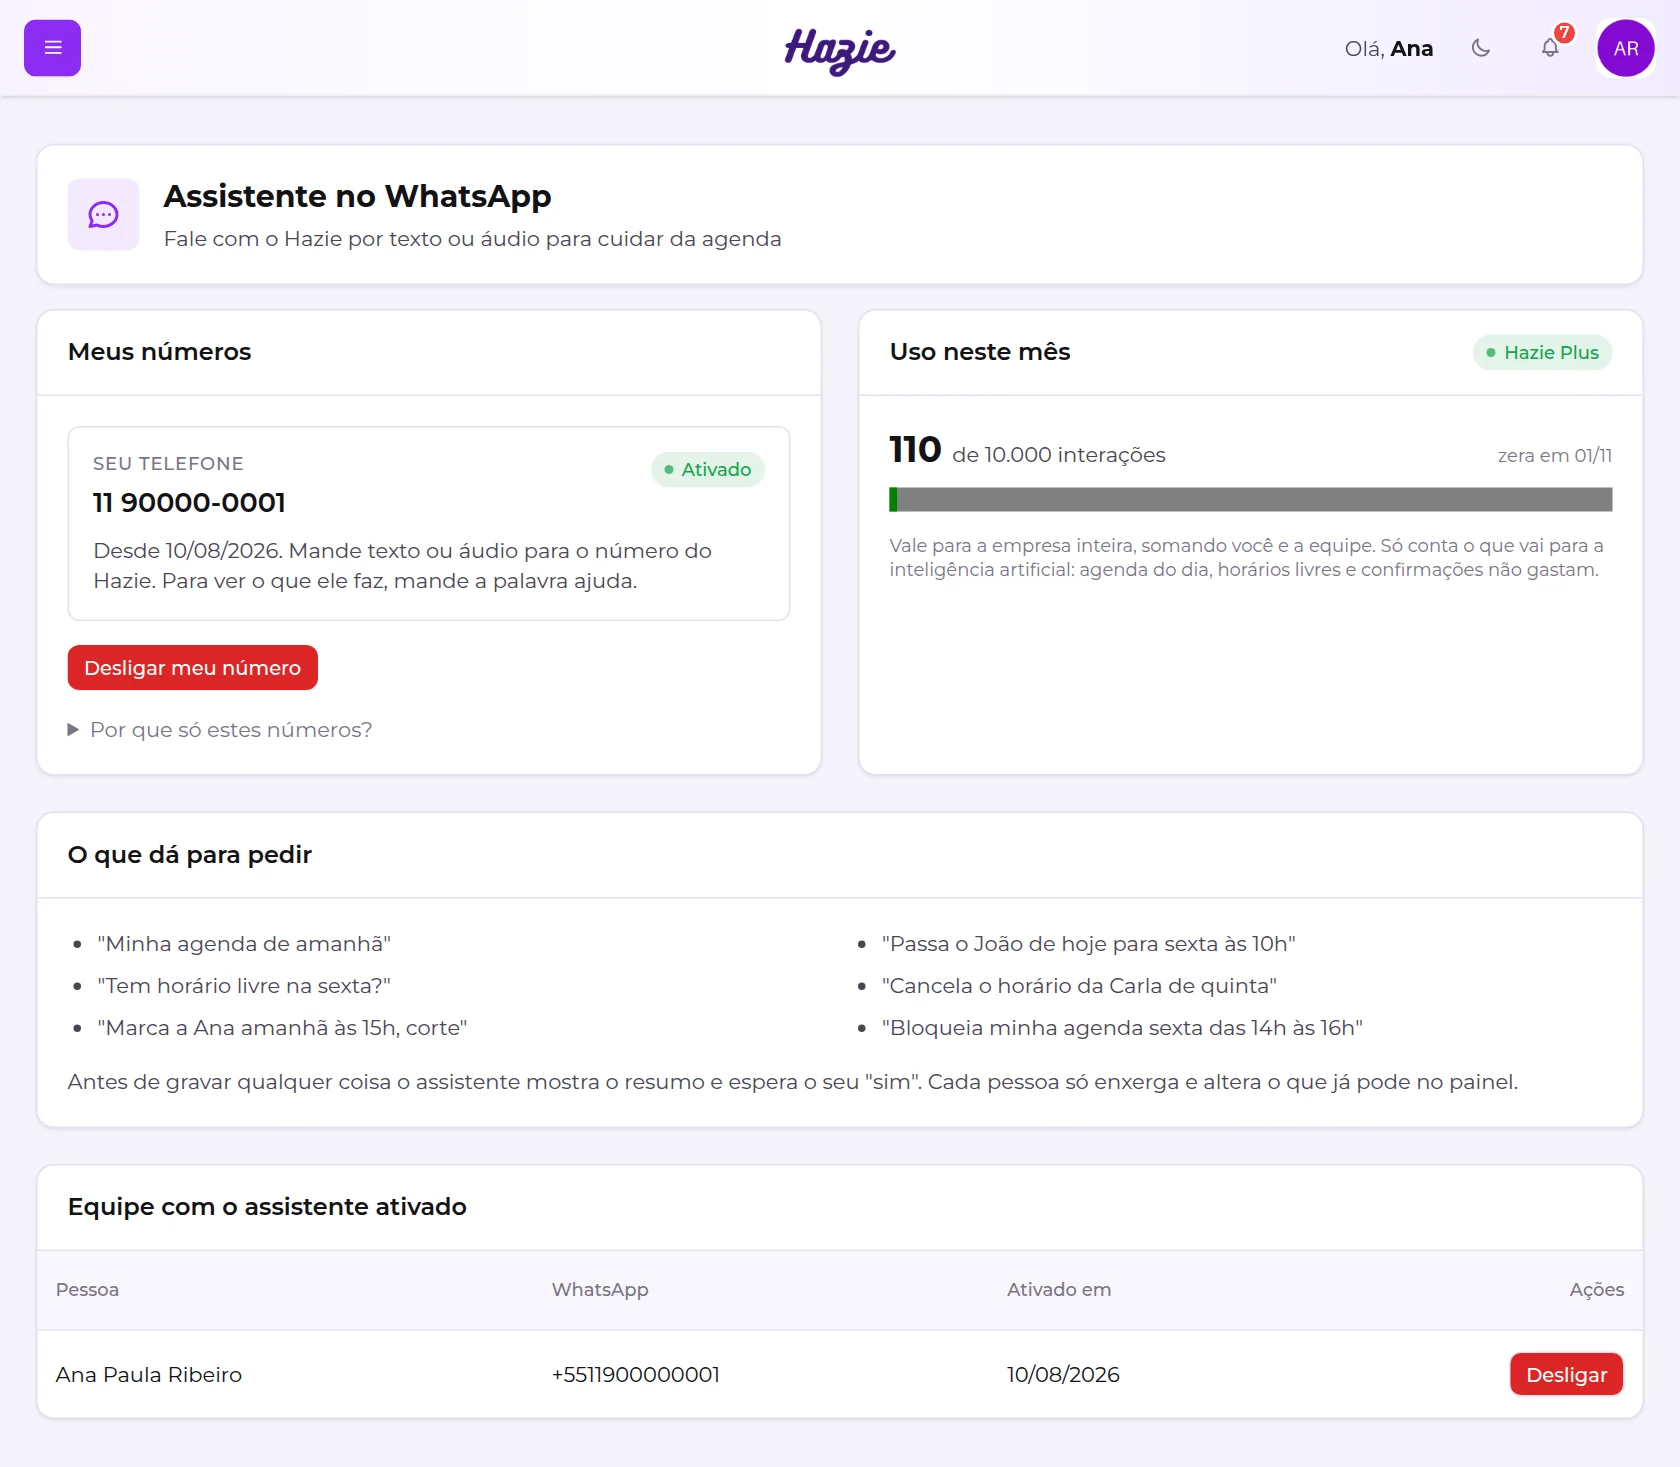The height and width of the screenshot is (1467, 1680).
Task: Click "Bloqueia minha agenda sexta das 14h" example
Action: click(1122, 1028)
